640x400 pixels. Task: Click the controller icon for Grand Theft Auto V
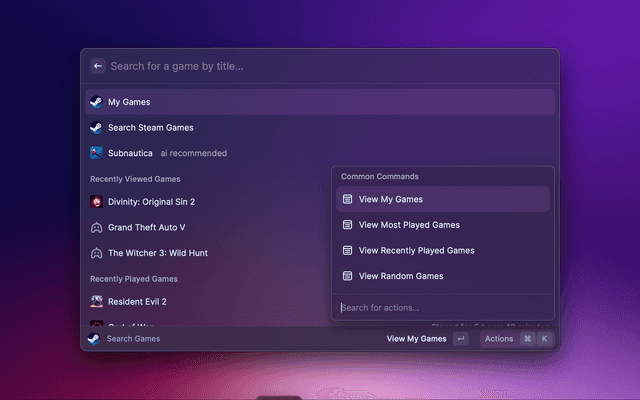96,227
